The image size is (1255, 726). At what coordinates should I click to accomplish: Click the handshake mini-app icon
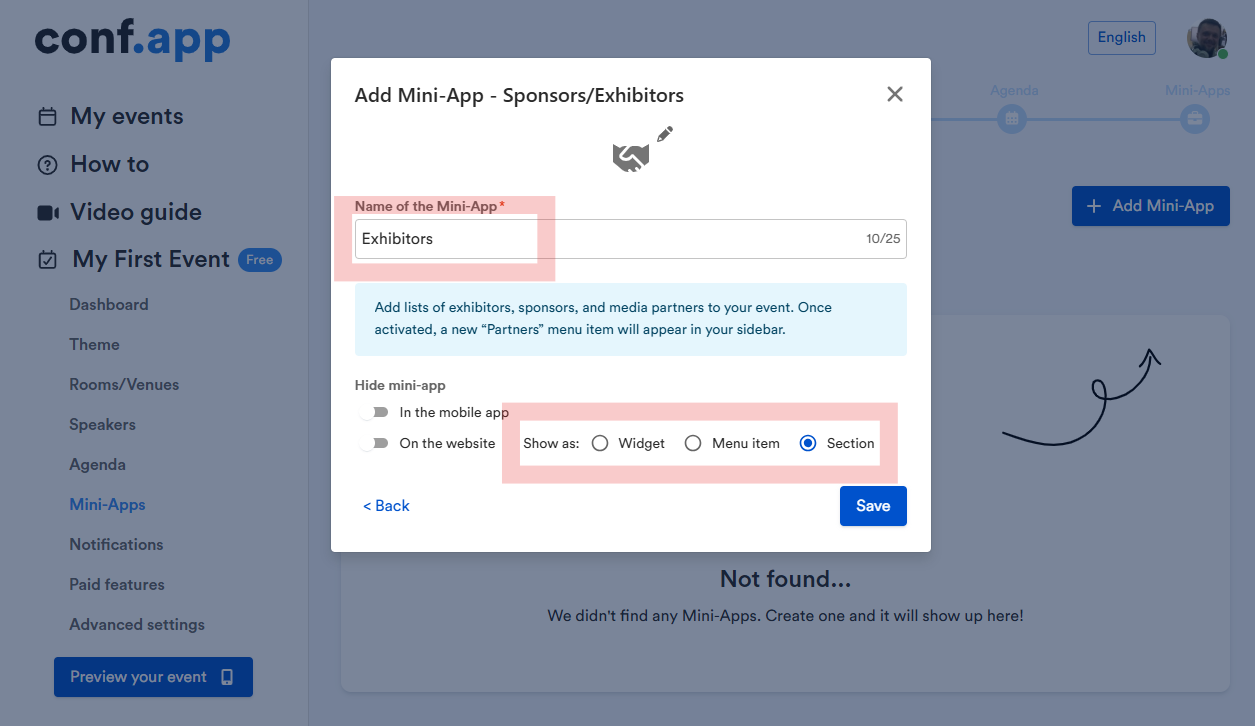(x=630, y=157)
